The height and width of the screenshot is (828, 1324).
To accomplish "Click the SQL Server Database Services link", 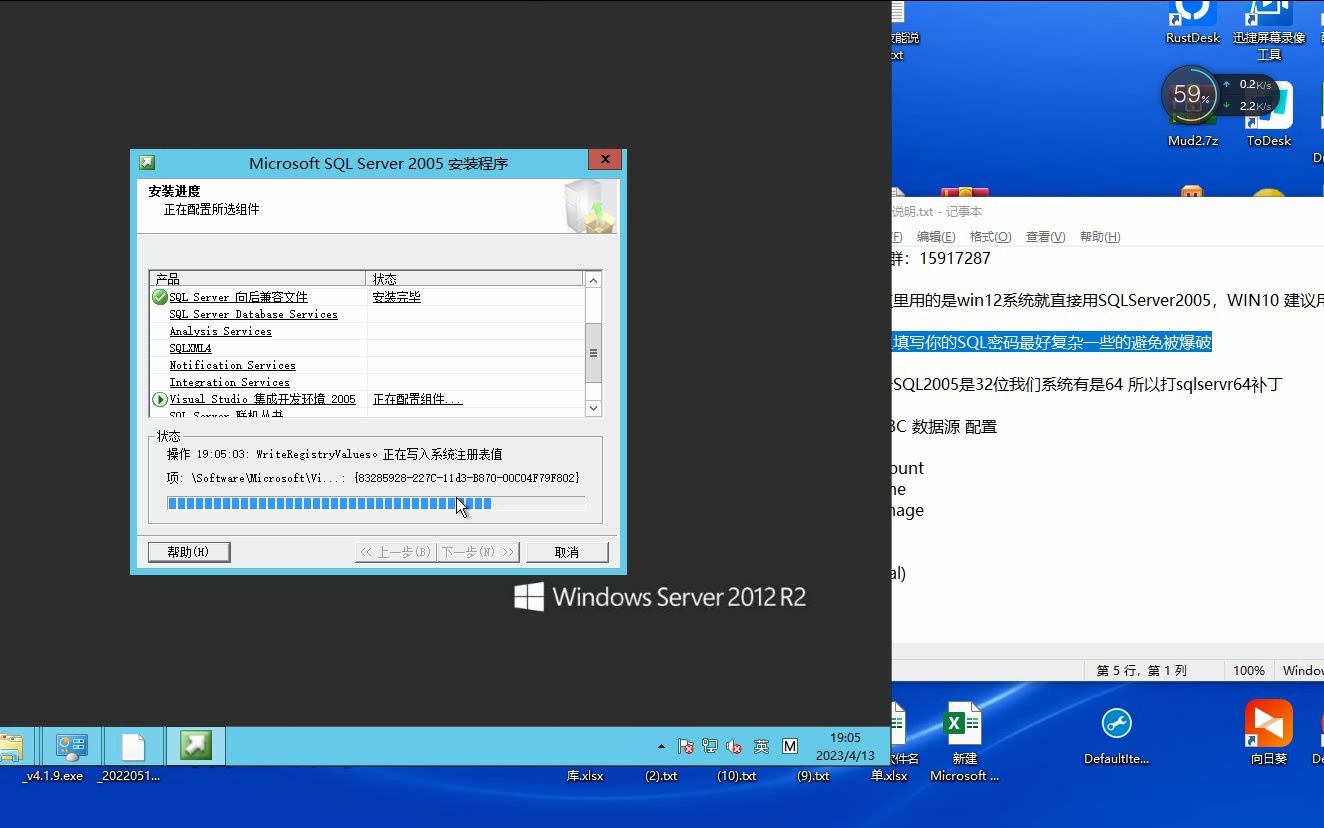I will 253,314.
